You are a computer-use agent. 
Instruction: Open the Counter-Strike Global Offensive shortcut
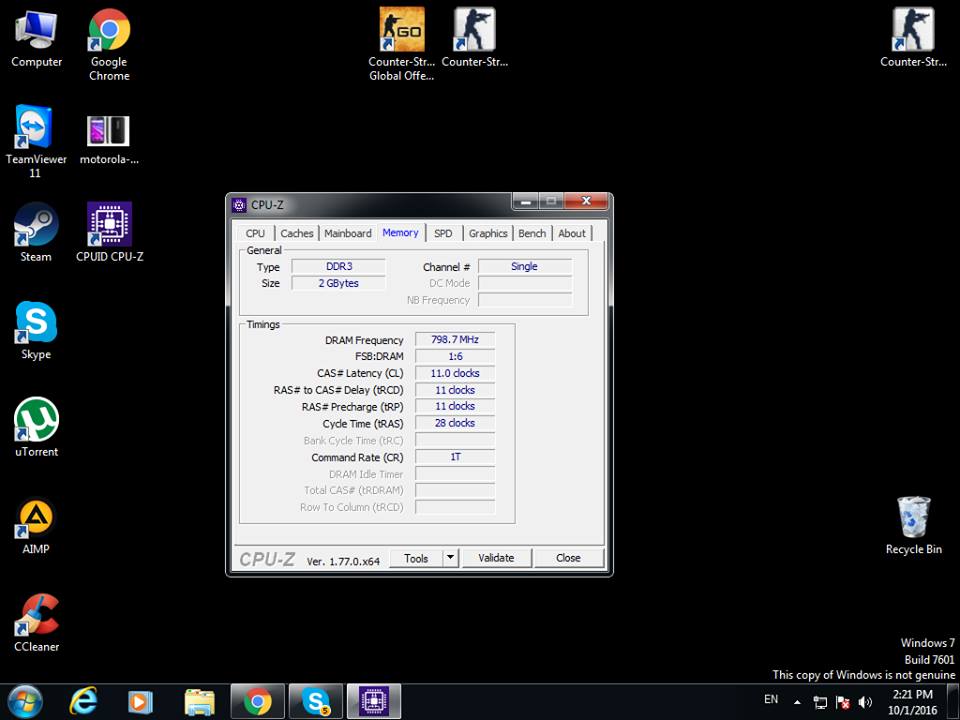(401, 32)
